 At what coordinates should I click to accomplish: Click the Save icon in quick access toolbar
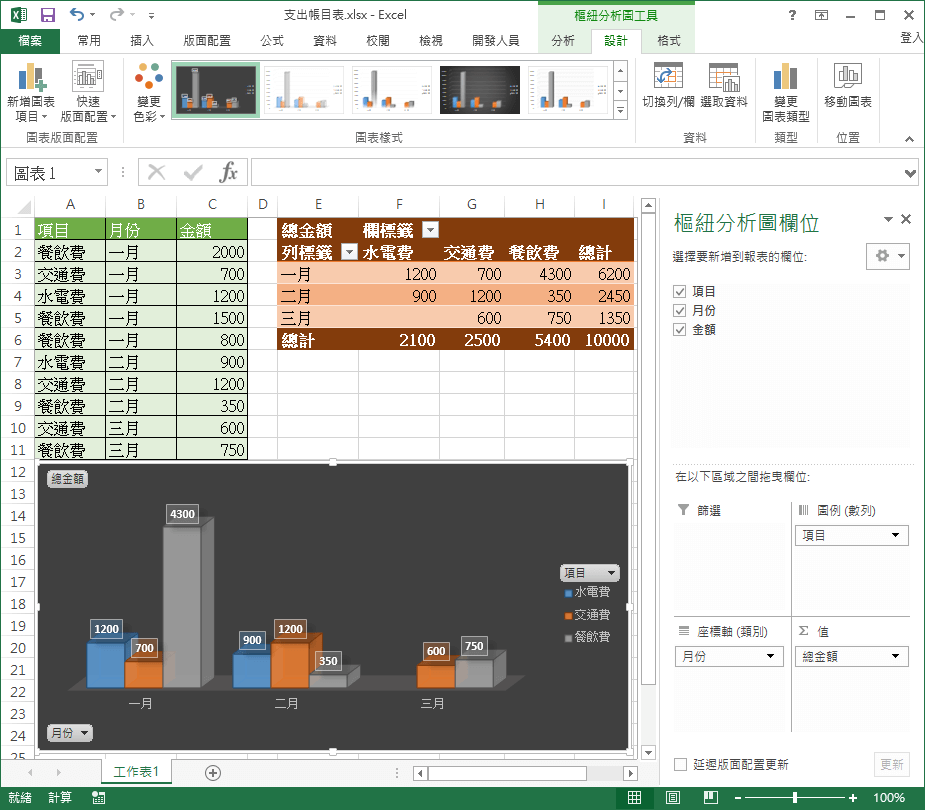[x=47, y=15]
